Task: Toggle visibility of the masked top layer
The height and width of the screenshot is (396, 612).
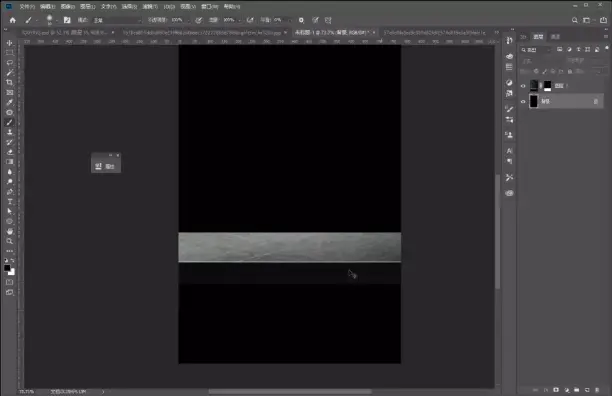Action: point(523,86)
